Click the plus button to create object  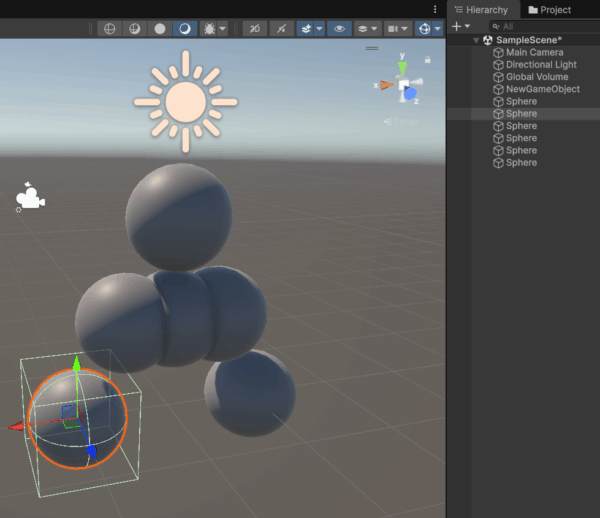(456, 26)
